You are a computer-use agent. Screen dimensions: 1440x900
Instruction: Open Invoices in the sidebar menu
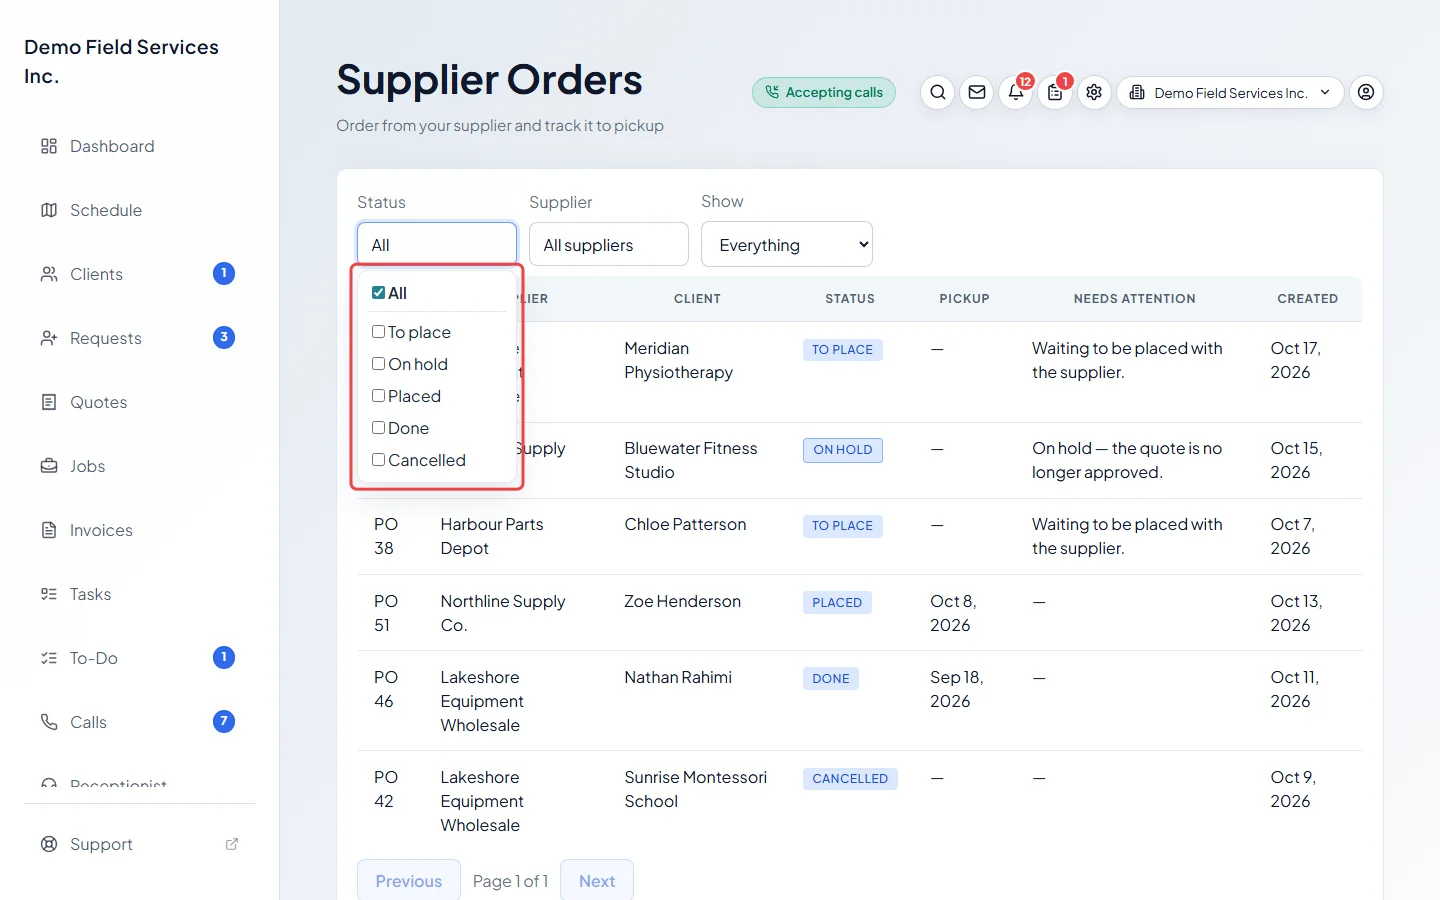pyautogui.click(x=140, y=530)
